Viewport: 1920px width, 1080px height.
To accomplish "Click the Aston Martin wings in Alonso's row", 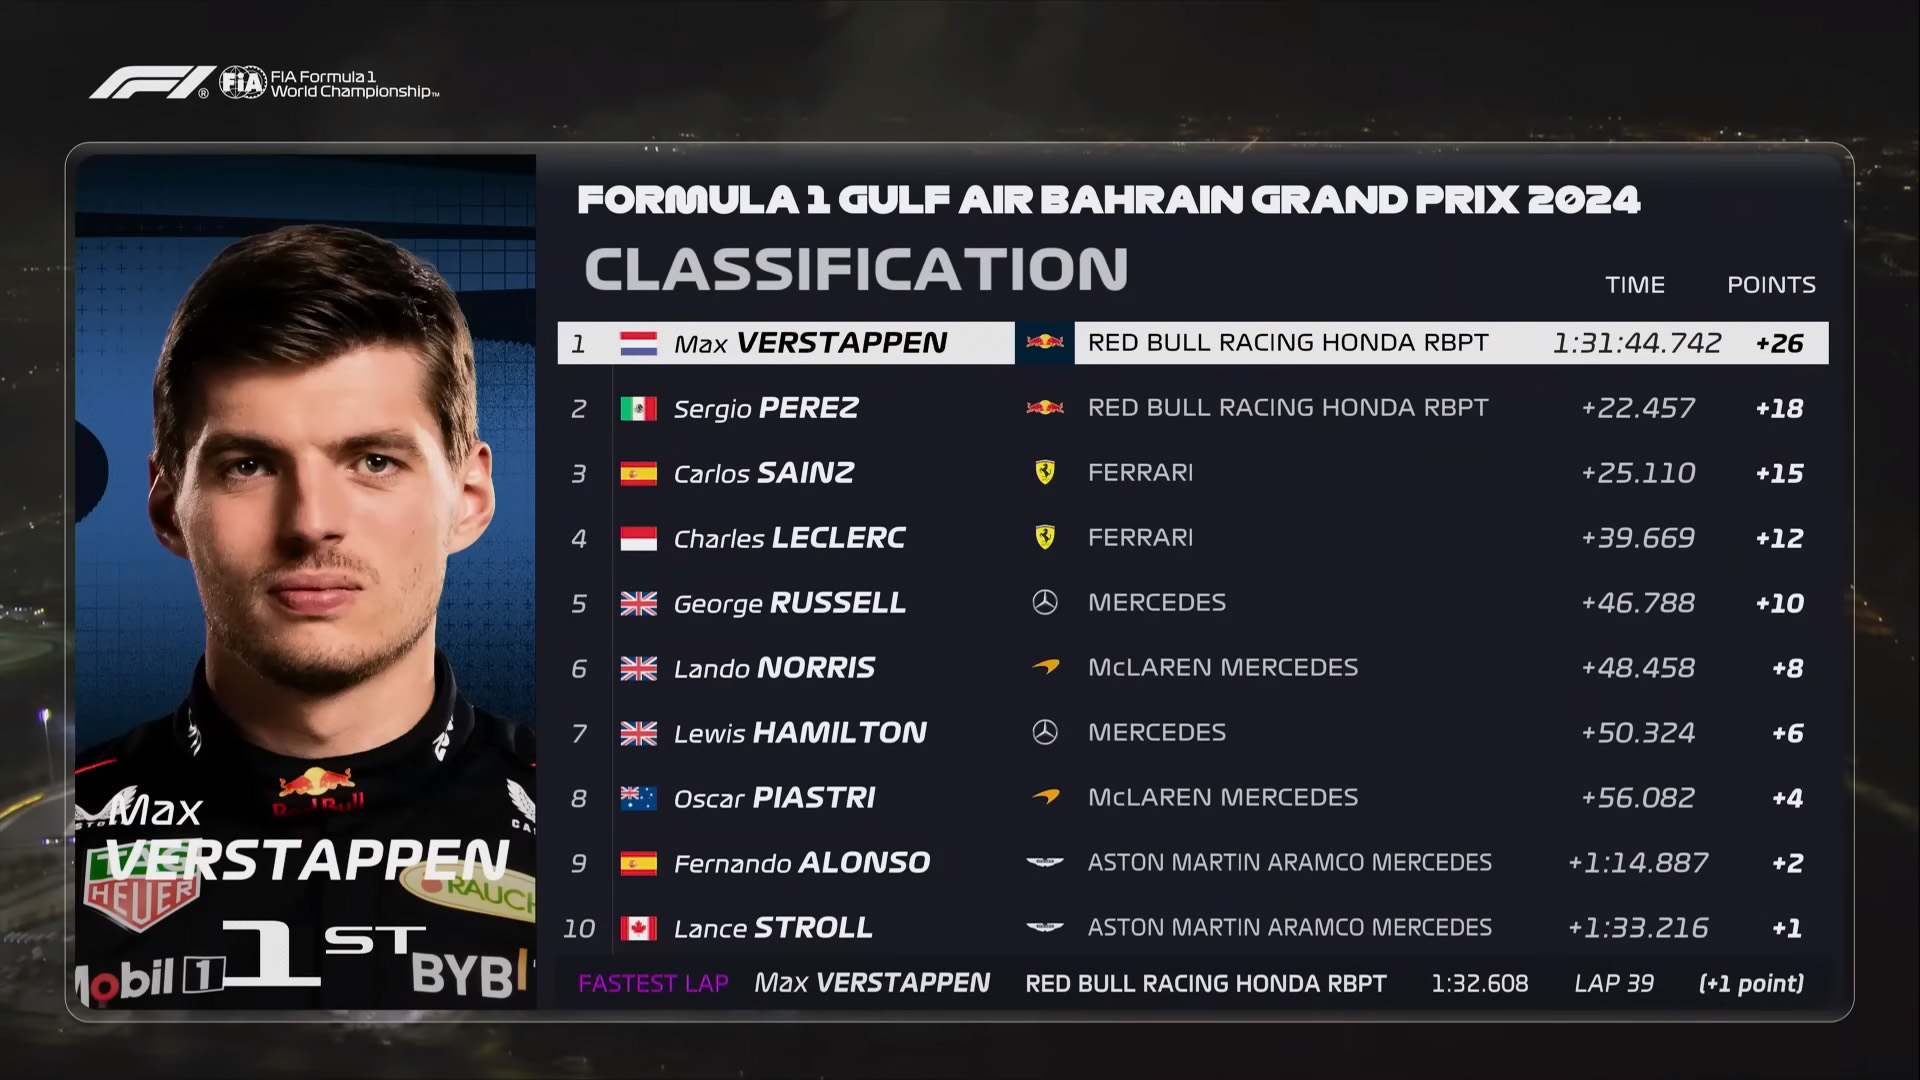I will [x=1045, y=862].
